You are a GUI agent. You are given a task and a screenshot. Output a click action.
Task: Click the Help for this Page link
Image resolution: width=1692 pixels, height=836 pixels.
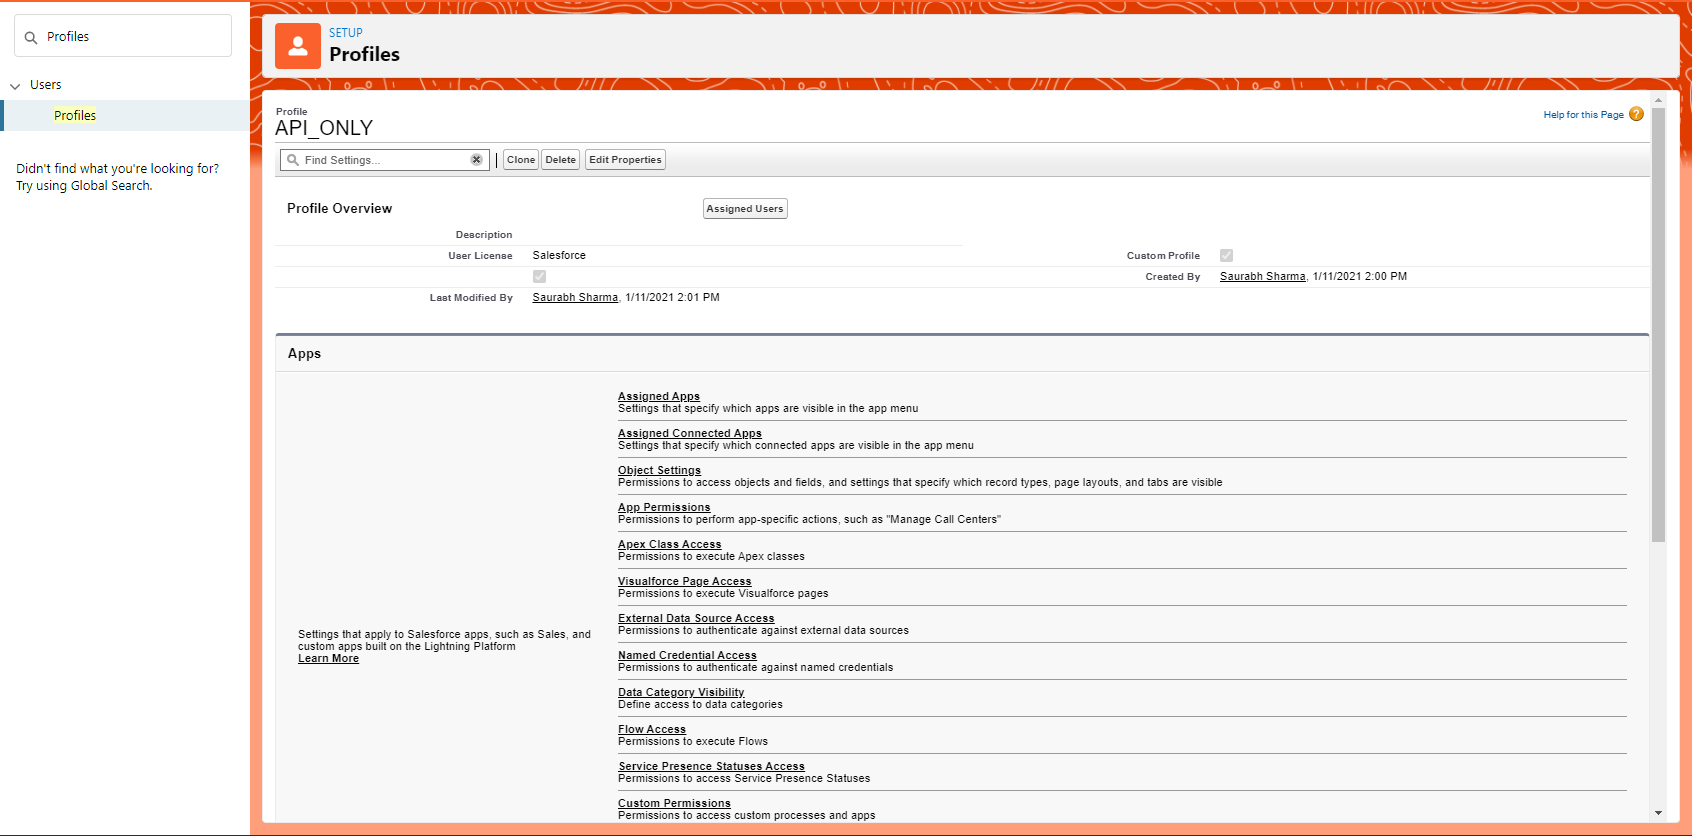[x=1583, y=115]
